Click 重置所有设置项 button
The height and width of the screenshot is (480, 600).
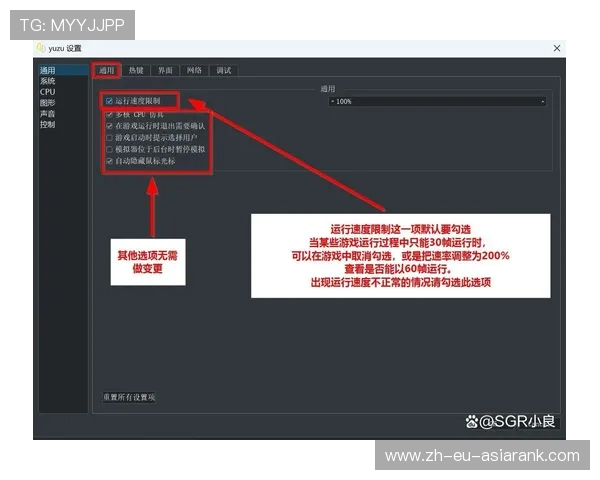pos(129,397)
